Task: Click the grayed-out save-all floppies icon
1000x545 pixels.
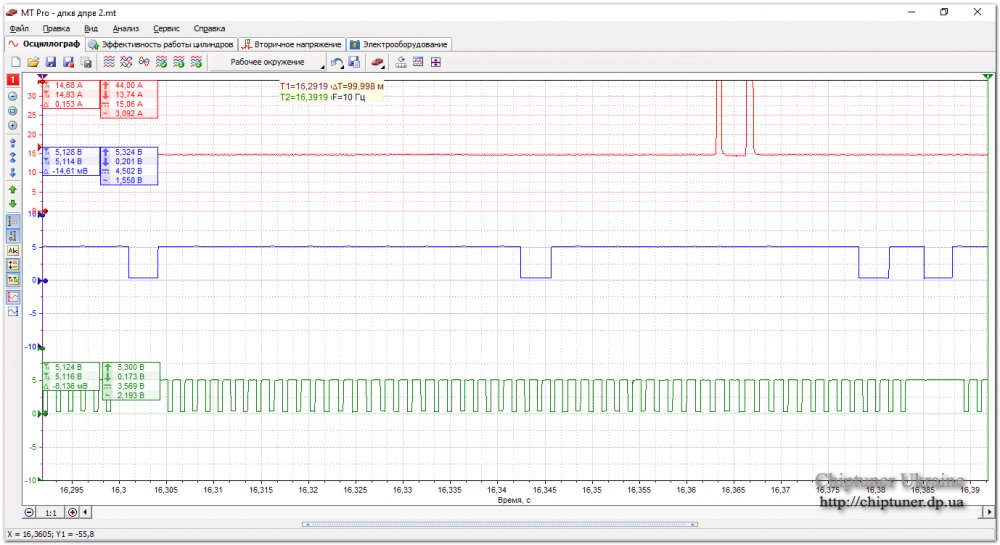Action: (x=86, y=62)
